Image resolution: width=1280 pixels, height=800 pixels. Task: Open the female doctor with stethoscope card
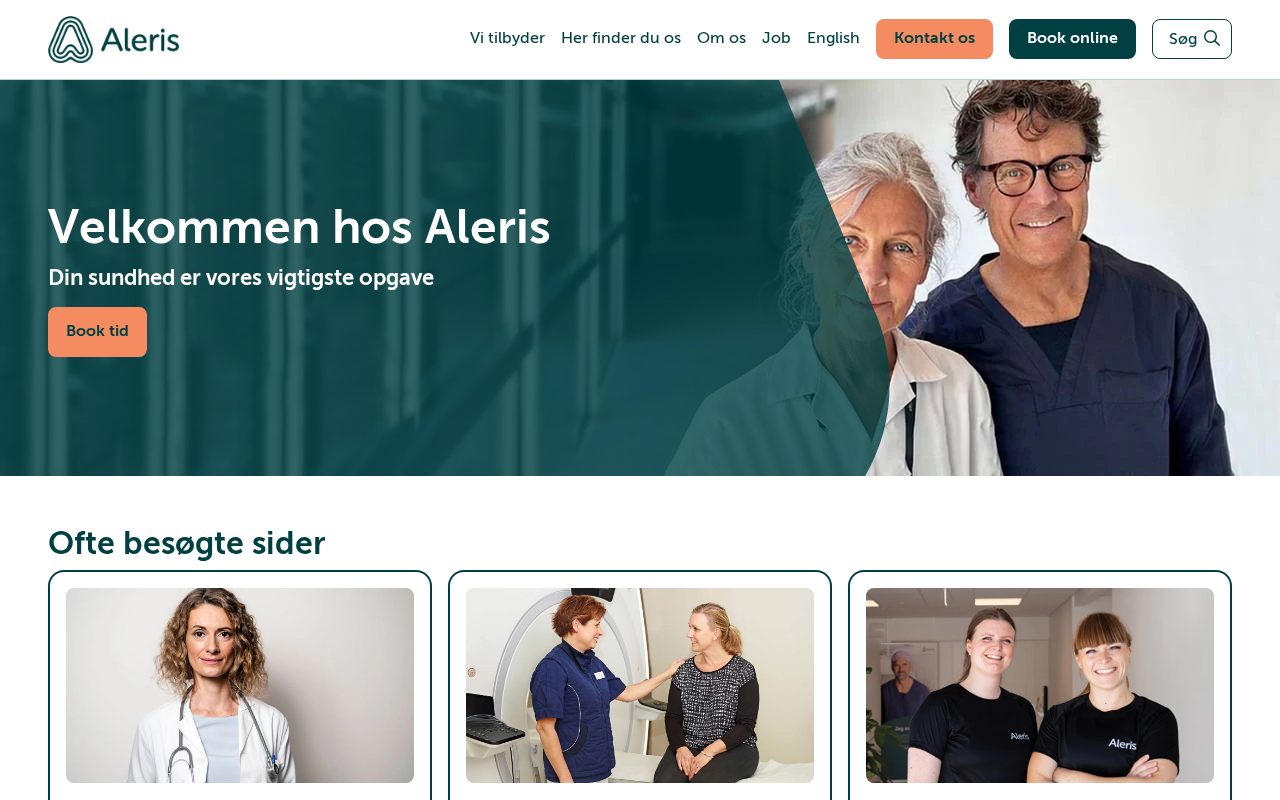[x=240, y=685]
